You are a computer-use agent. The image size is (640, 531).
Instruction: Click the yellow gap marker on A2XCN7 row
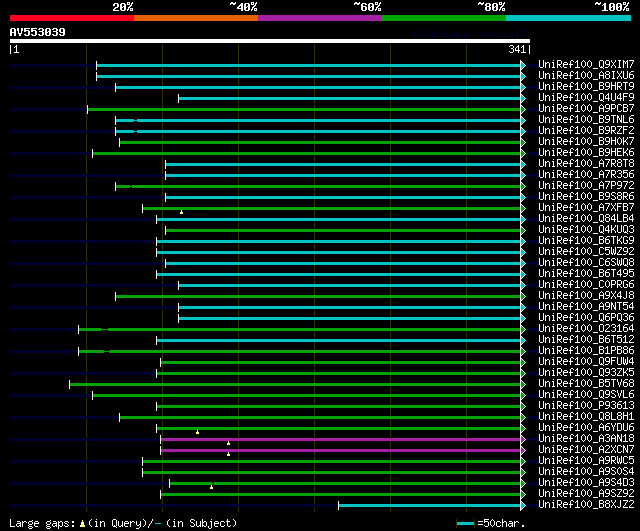[228, 454]
